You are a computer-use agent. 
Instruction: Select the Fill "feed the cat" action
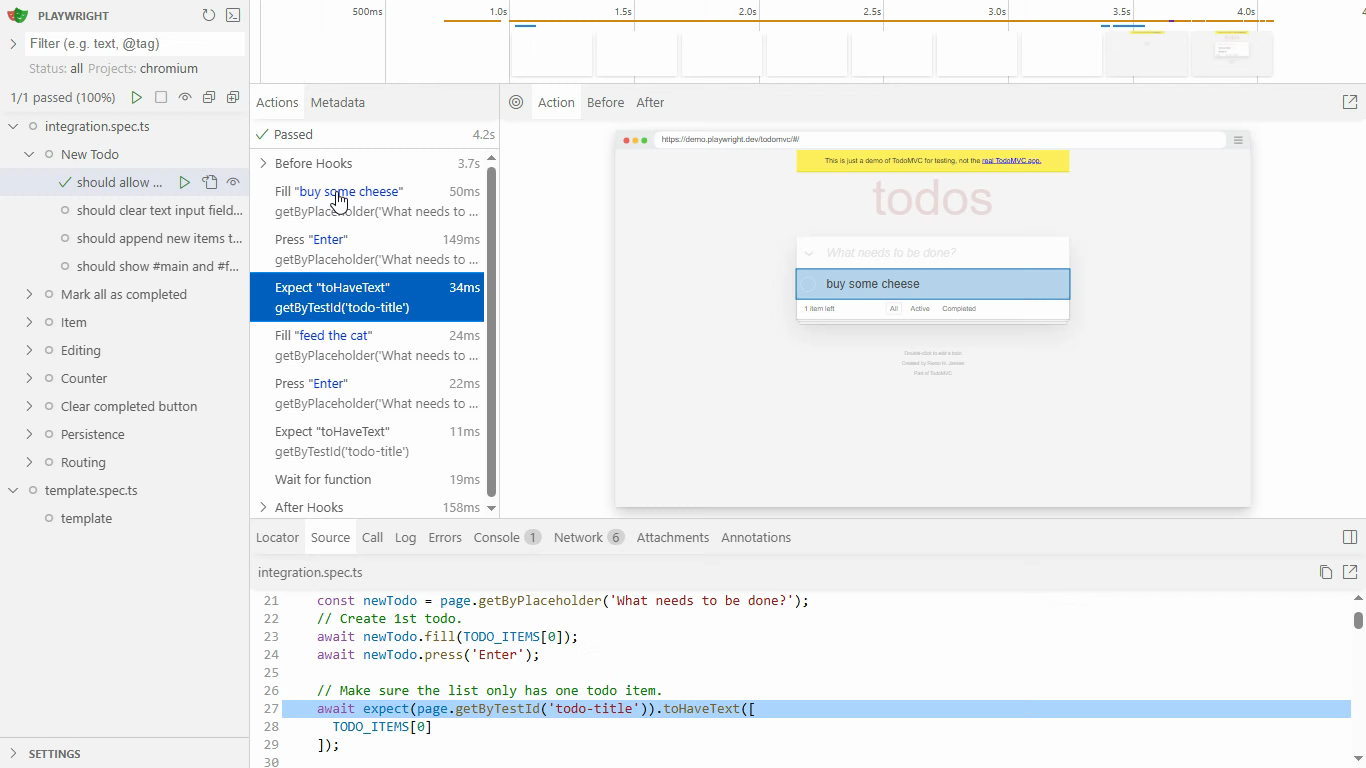[366, 345]
